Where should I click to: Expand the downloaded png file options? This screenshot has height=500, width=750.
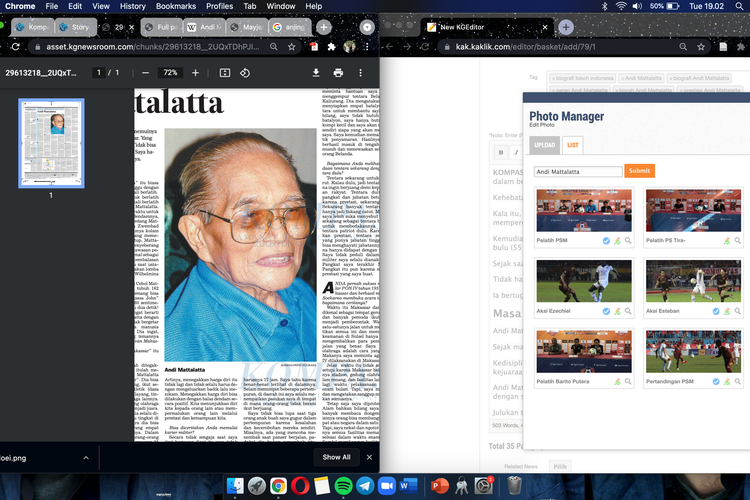pyautogui.click(x=86, y=457)
